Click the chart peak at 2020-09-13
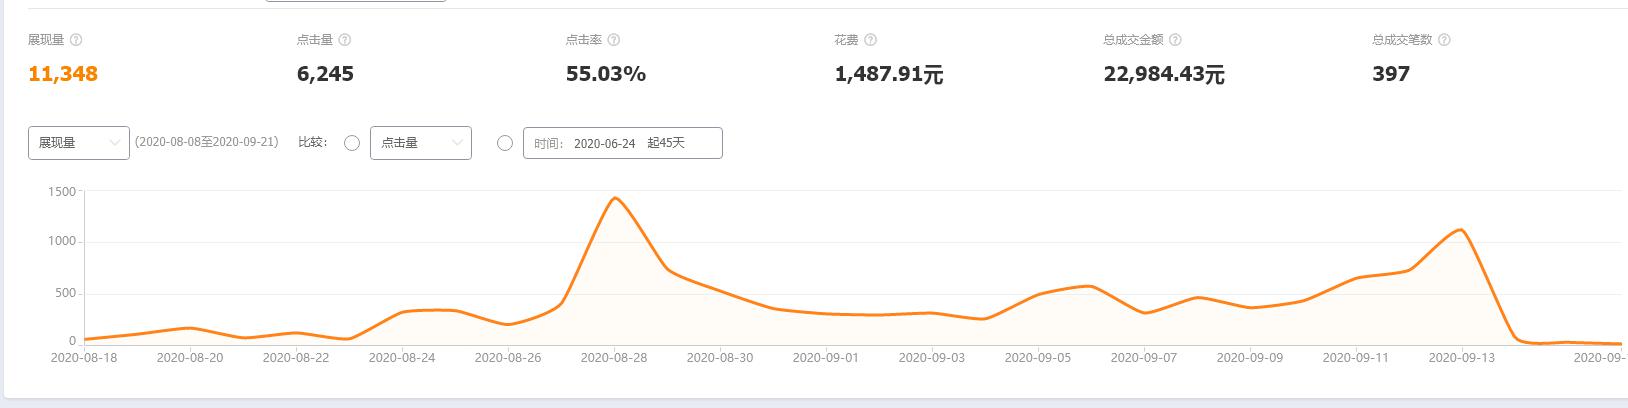The height and width of the screenshot is (408, 1628). (1461, 230)
